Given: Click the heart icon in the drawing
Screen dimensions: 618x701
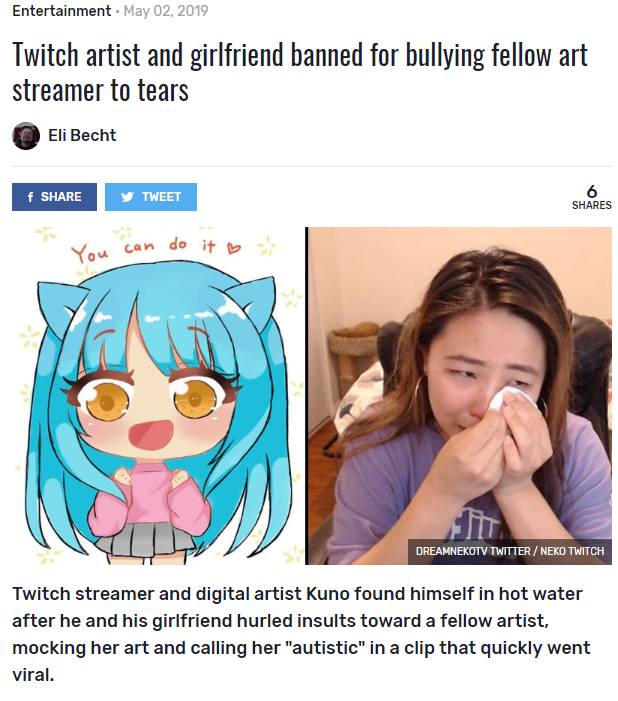Looking at the screenshot, I should 234,247.
